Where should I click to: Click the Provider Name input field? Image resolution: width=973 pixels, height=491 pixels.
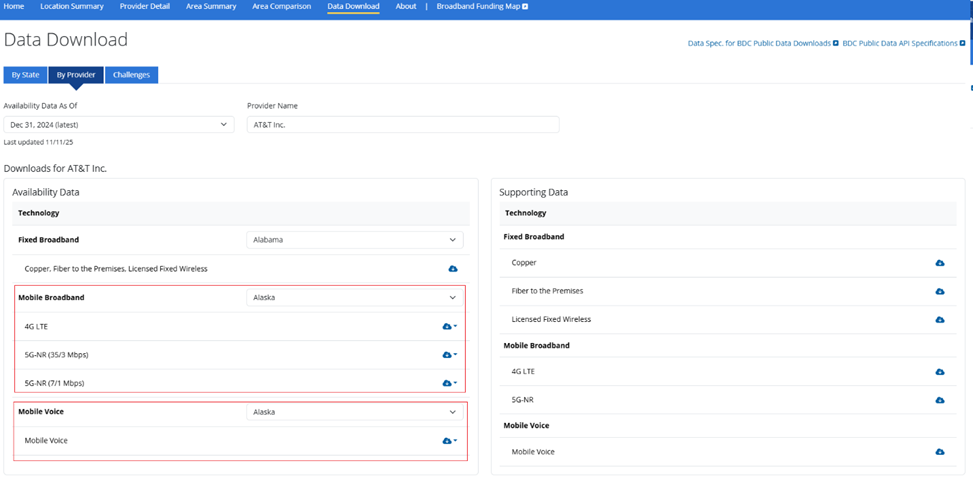point(402,125)
